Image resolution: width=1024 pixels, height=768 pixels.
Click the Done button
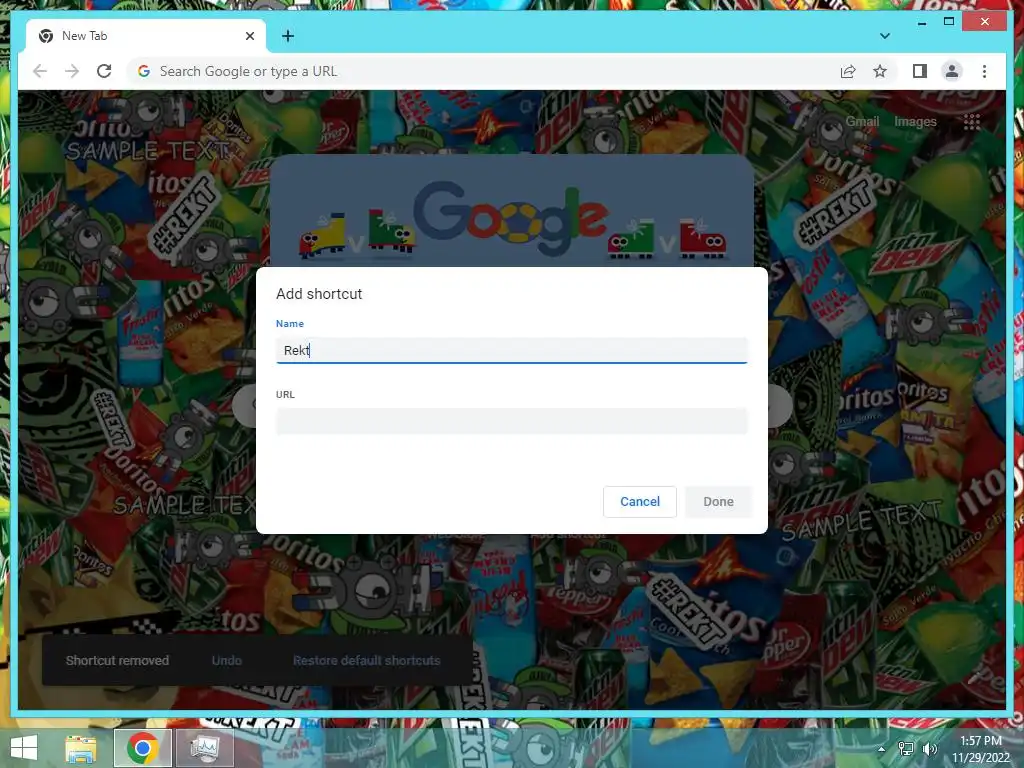(x=718, y=502)
